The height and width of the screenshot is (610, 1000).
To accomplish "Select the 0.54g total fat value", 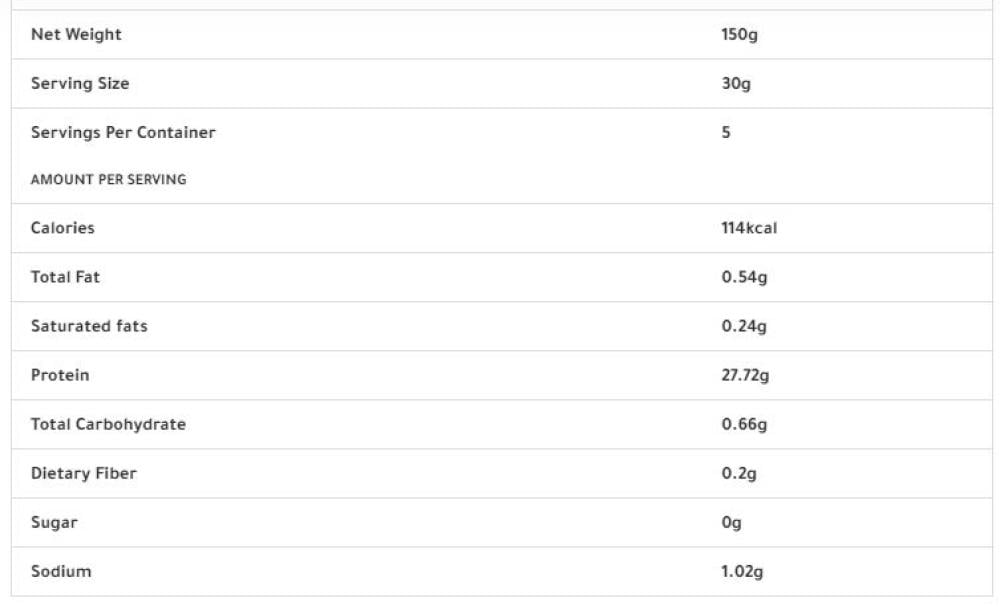I will 744,277.
